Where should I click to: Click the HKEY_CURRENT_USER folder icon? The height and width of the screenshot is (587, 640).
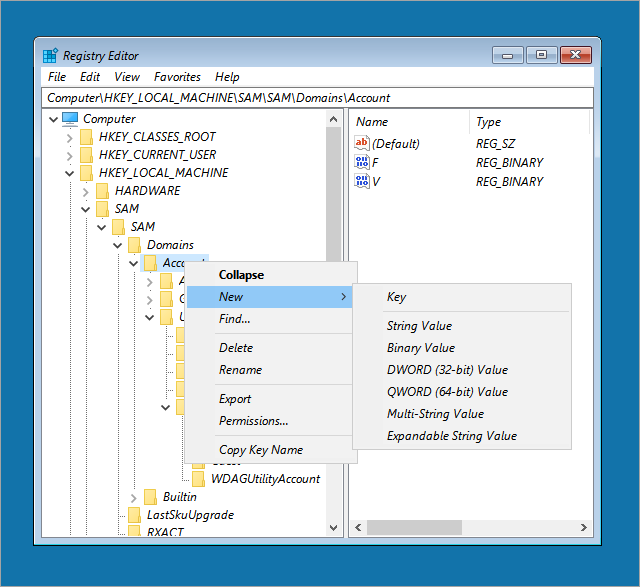pos(86,155)
